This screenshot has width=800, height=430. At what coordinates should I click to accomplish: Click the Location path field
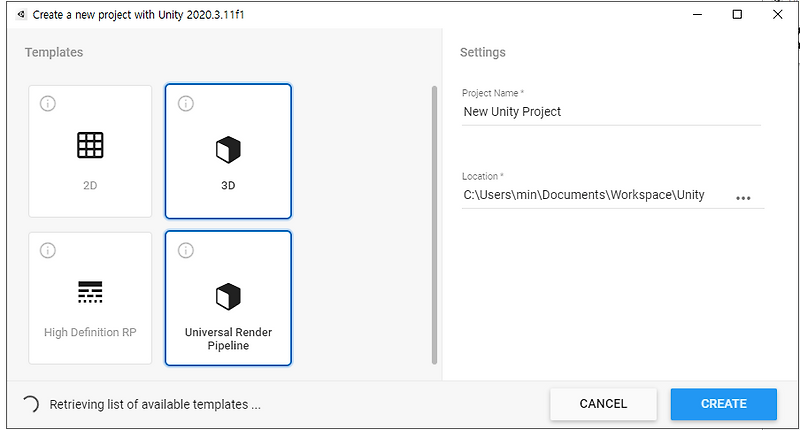point(590,195)
